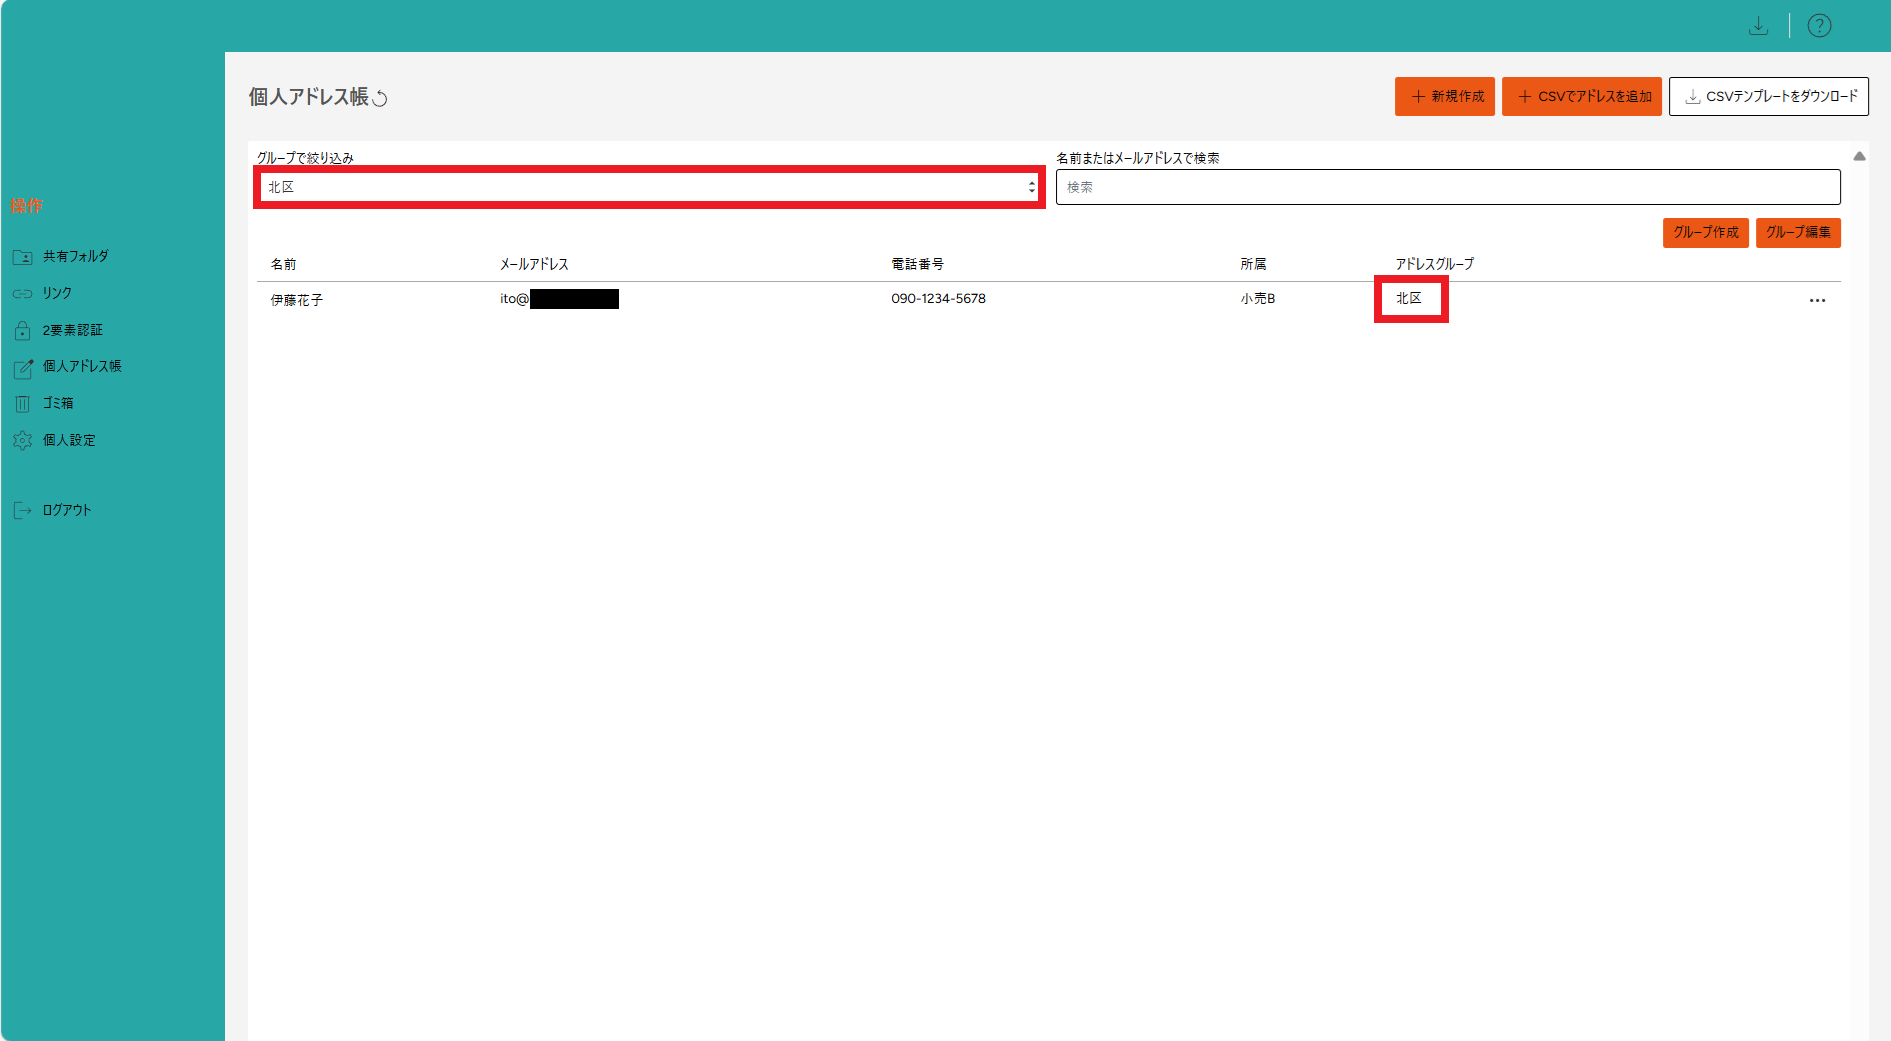
Task: Click the グループ作成 button
Action: coord(1706,232)
